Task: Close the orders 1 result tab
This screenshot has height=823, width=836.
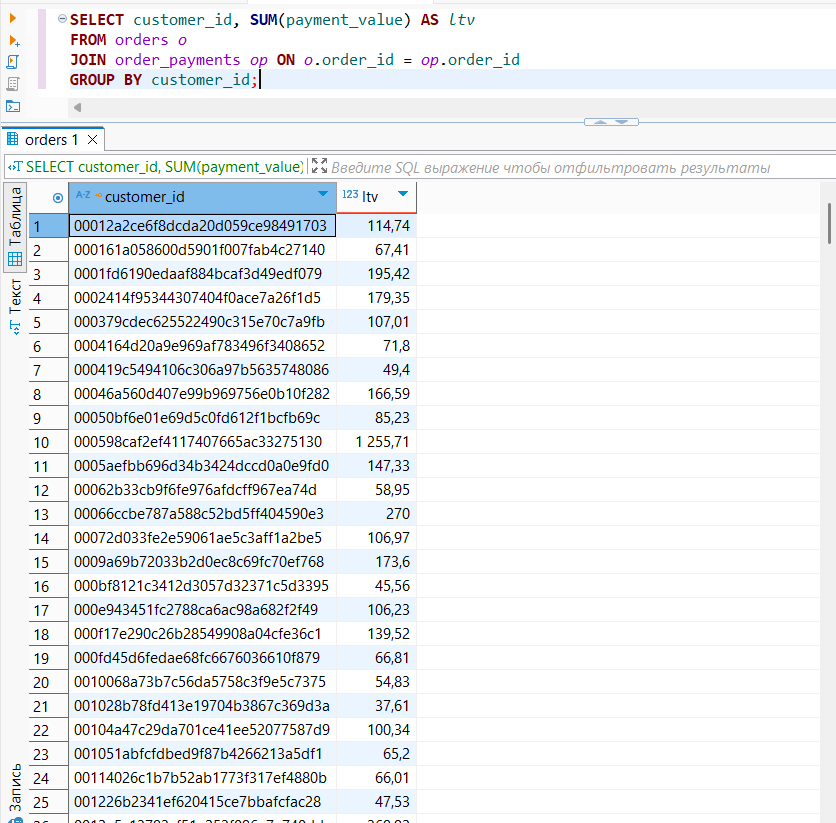Action: 93,140
